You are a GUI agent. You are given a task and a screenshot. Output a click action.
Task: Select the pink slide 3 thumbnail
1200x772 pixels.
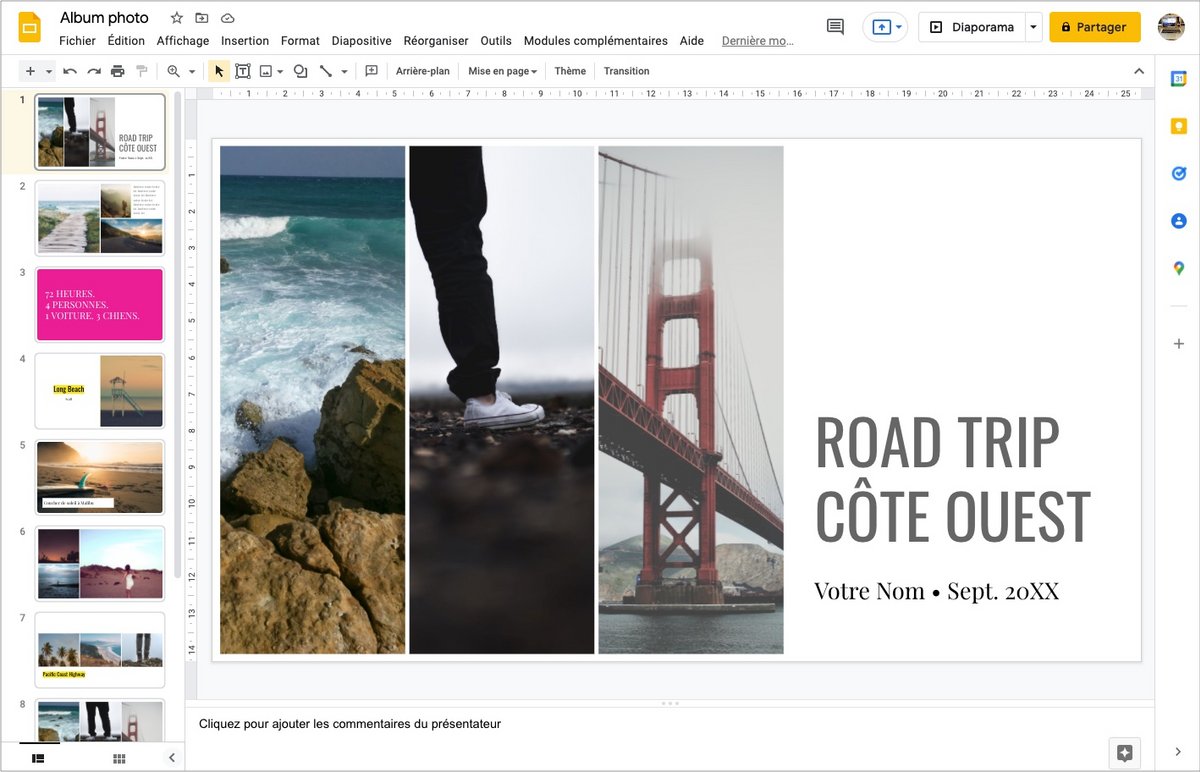pyautogui.click(x=100, y=304)
